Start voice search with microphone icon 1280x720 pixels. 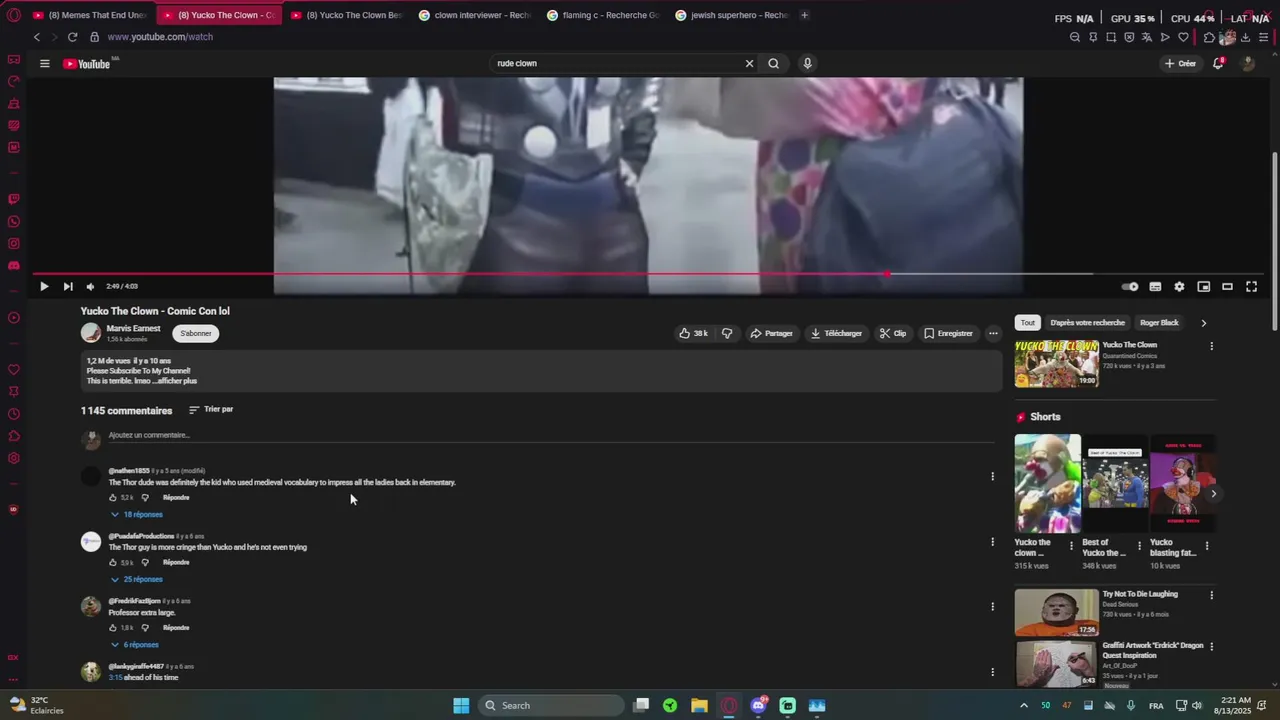point(807,63)
